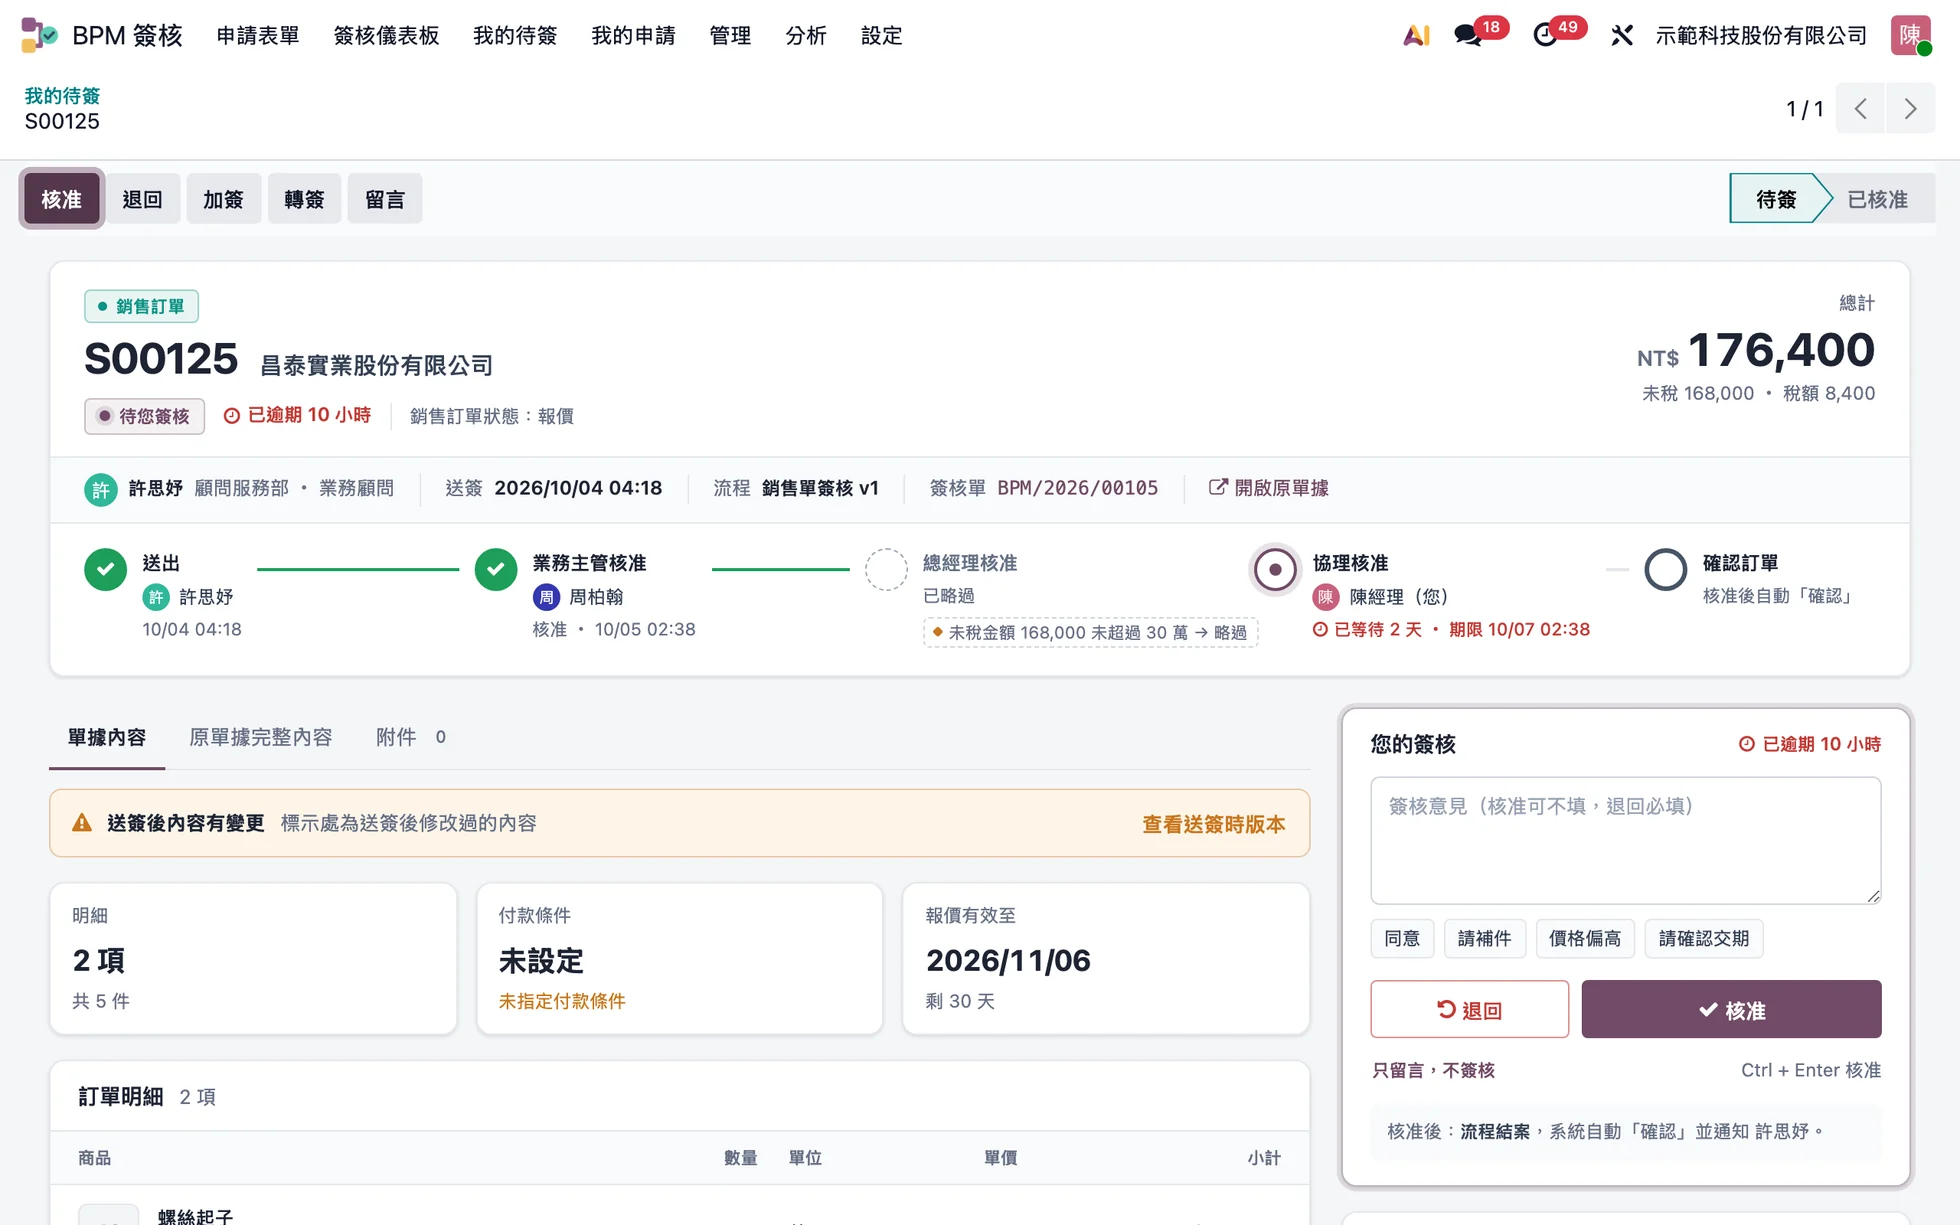
Task: Click the skipped 總經理核准 step circle
Action: [886, 570]
